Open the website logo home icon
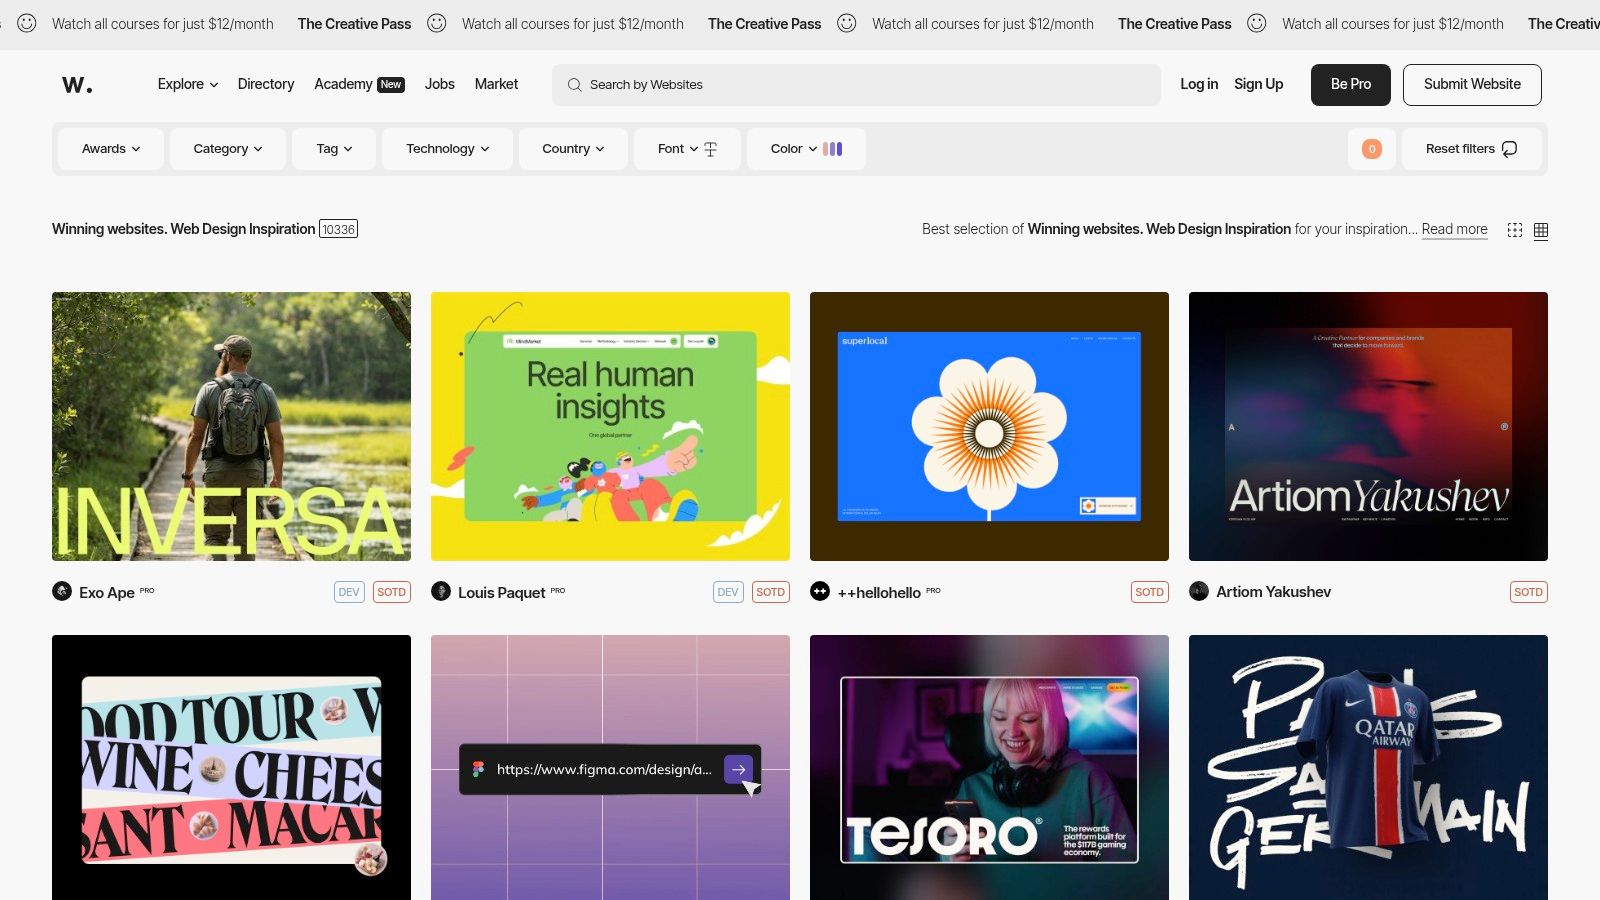 [78, 84]
